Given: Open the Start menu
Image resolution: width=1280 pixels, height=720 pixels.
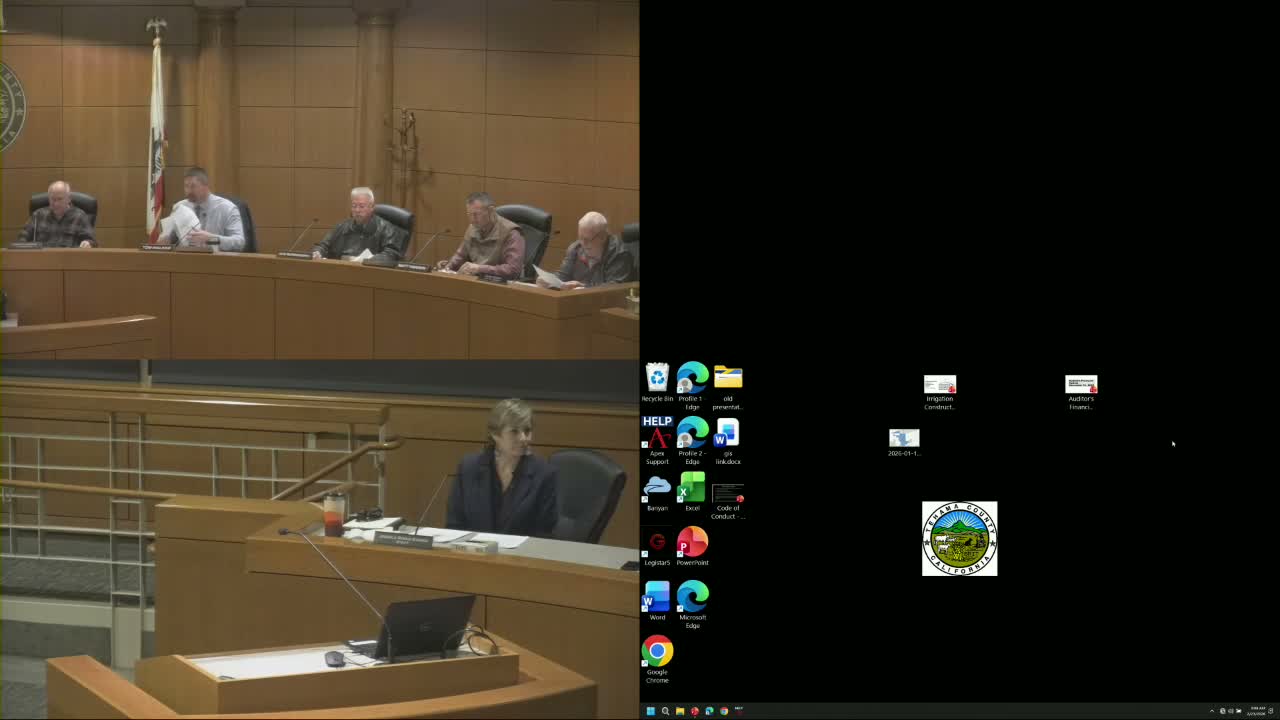Looking at the screenshot, I should pos(651,710).
